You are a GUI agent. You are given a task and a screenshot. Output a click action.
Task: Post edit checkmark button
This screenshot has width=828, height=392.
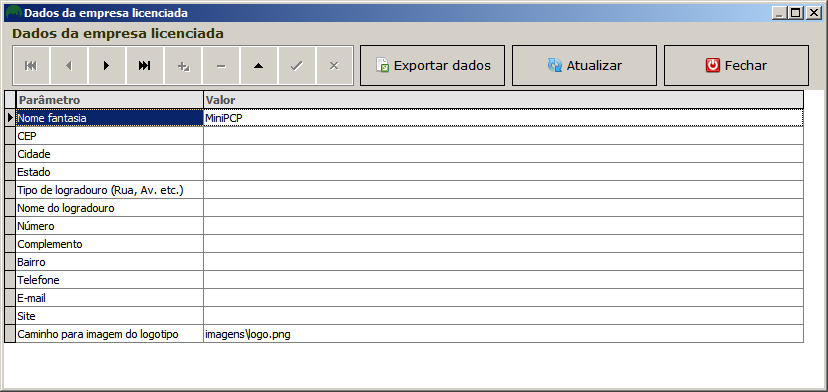(297, 66)
